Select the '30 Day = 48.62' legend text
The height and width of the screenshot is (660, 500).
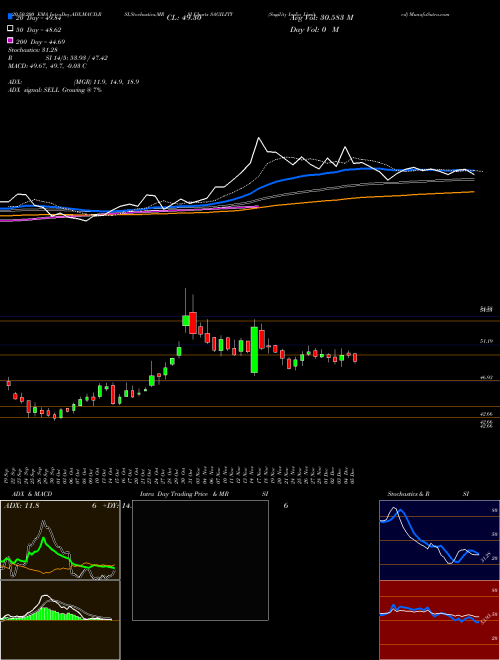point(38,30)
